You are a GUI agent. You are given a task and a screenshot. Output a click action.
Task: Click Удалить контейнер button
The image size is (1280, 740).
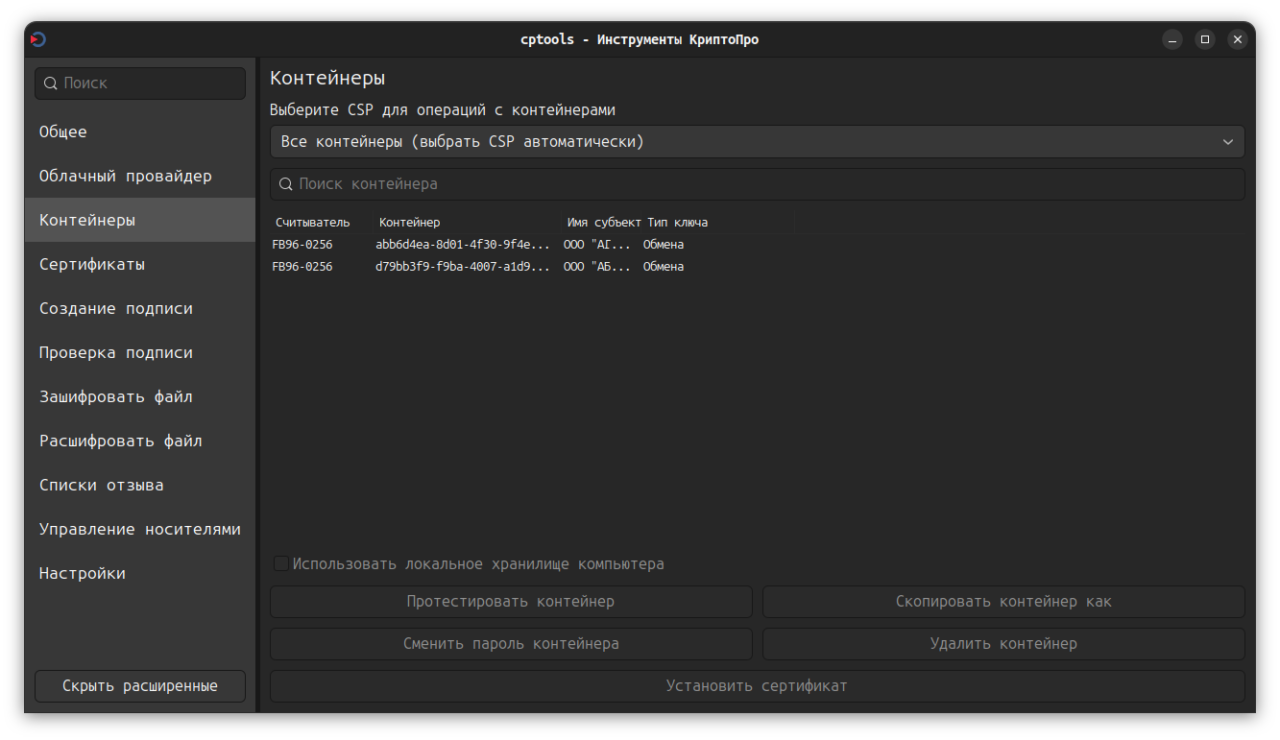(1004, 644)
